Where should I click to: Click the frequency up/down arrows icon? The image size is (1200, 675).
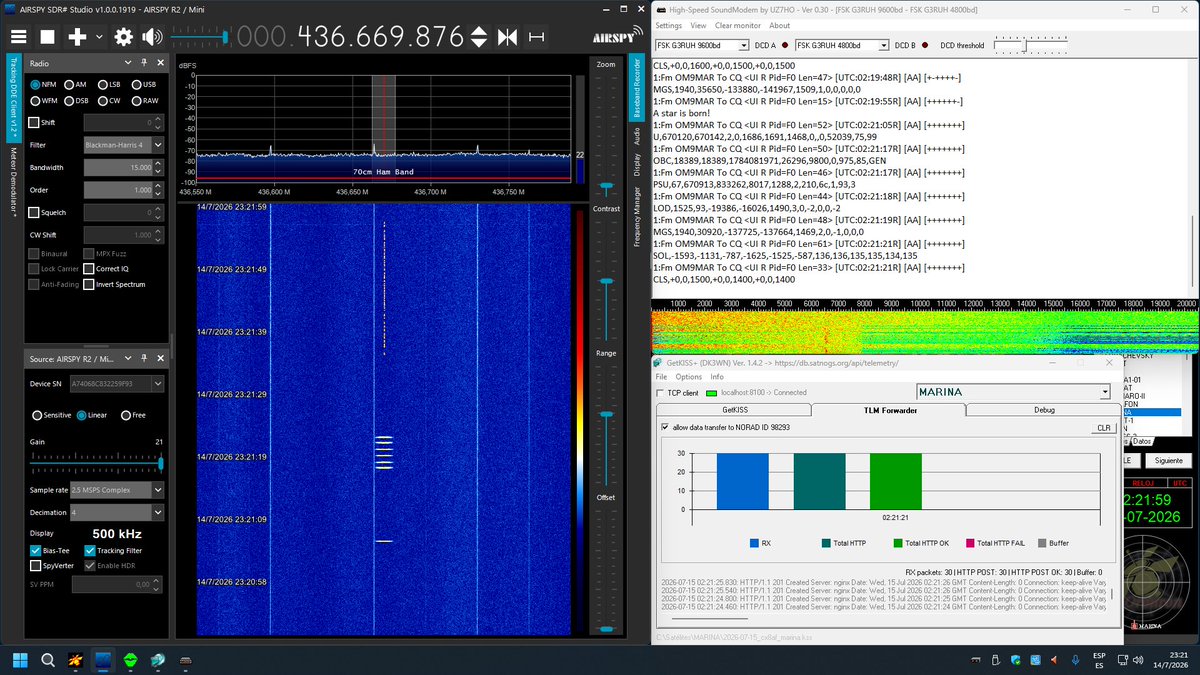click(x=479, y=37)
